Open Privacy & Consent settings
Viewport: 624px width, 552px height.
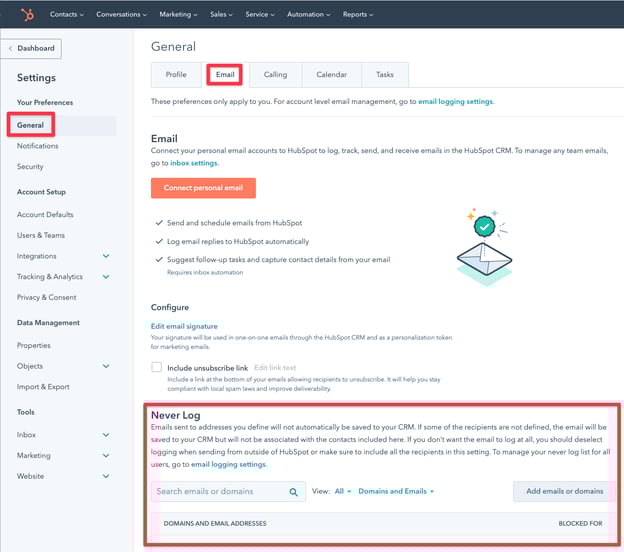click(x=47, y=297)
